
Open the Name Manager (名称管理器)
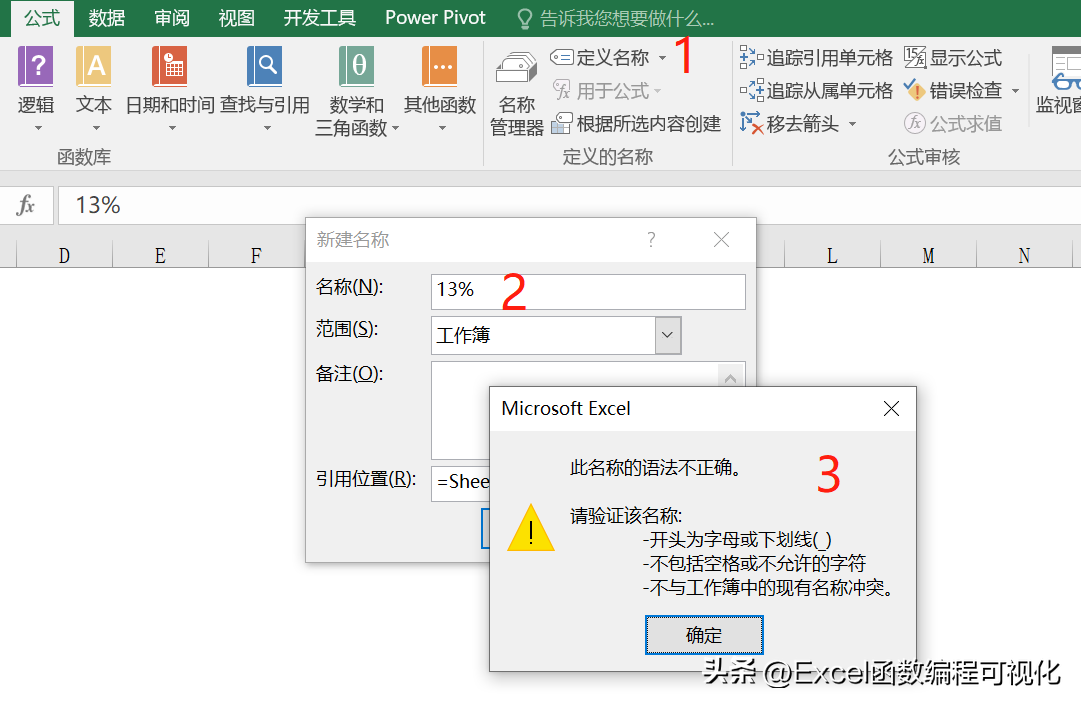click(516, 94)
